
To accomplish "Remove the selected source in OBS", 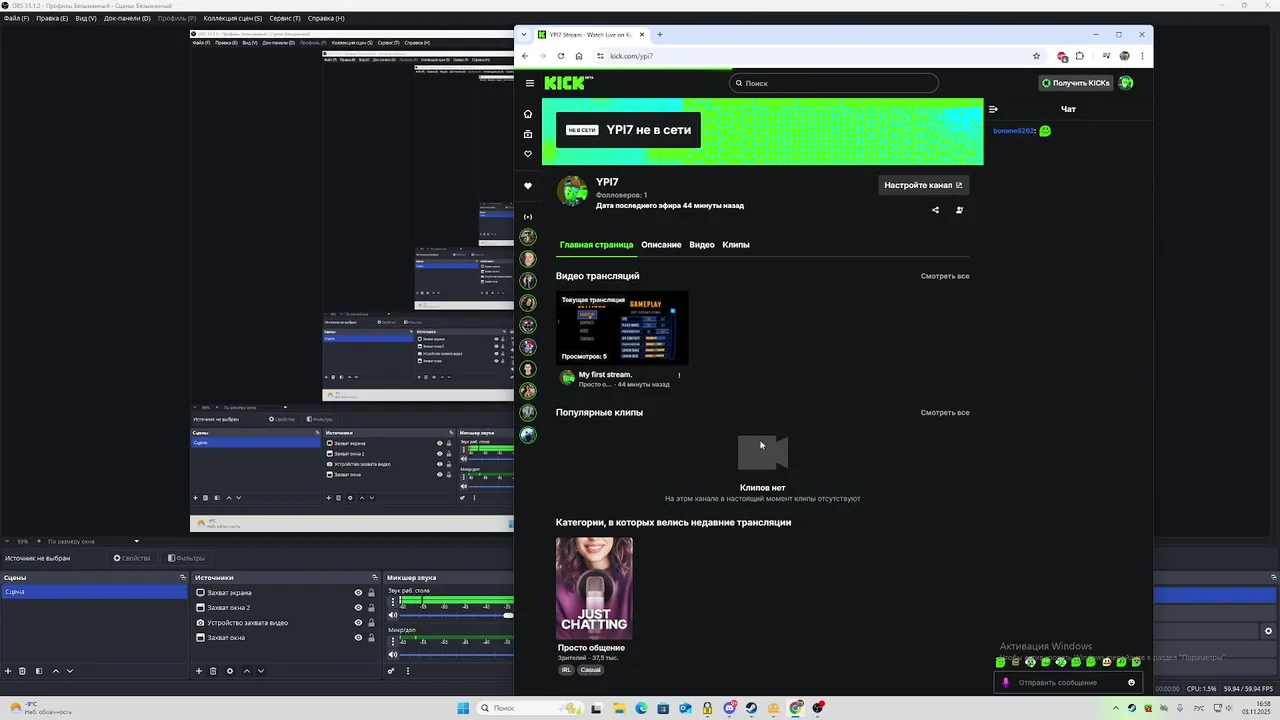I will [213, 671].
